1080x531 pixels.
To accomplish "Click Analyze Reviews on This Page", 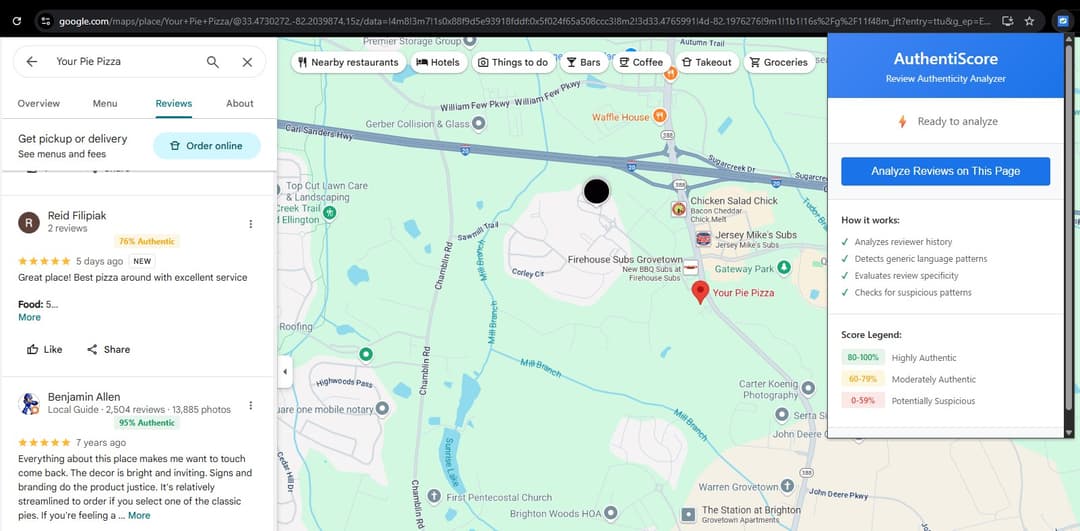I will (945, 171).
